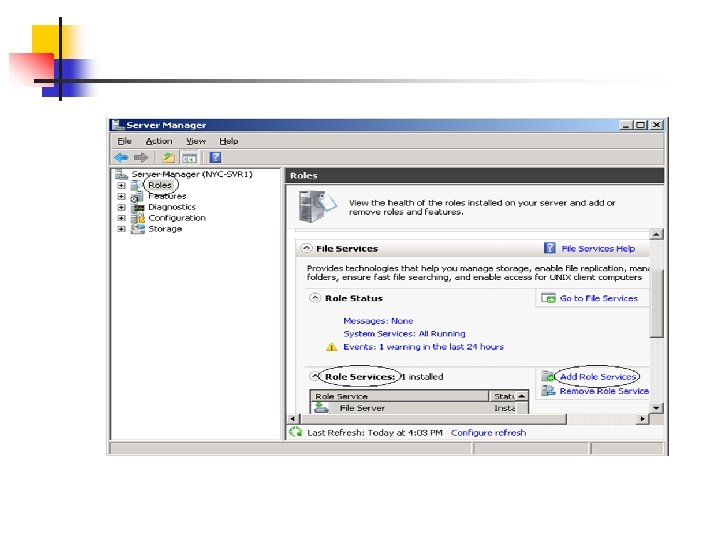Expand the Diagnostics tree node

[x=121, y=208]
